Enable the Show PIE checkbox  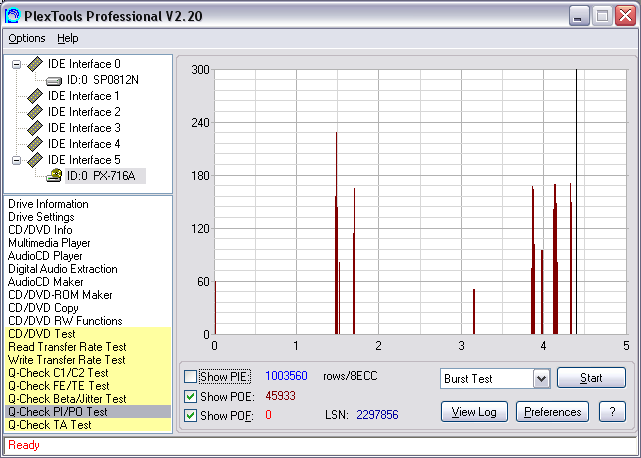[191, 376]
